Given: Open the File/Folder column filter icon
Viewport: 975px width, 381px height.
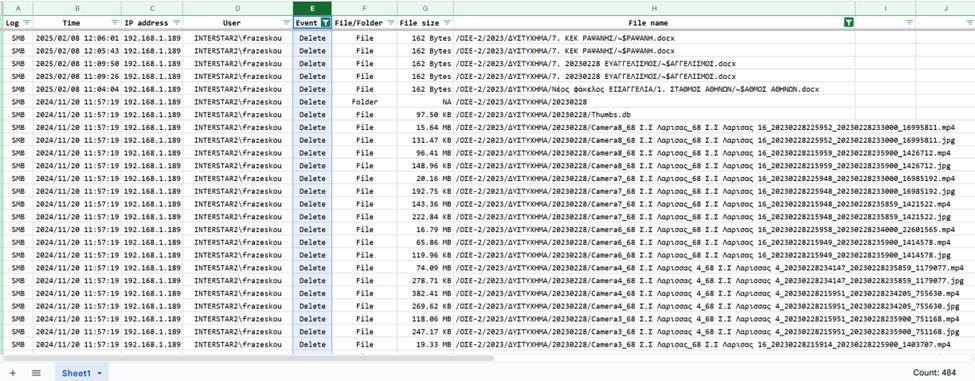Looking at the screenshot, I should click(x=390, y=22).
